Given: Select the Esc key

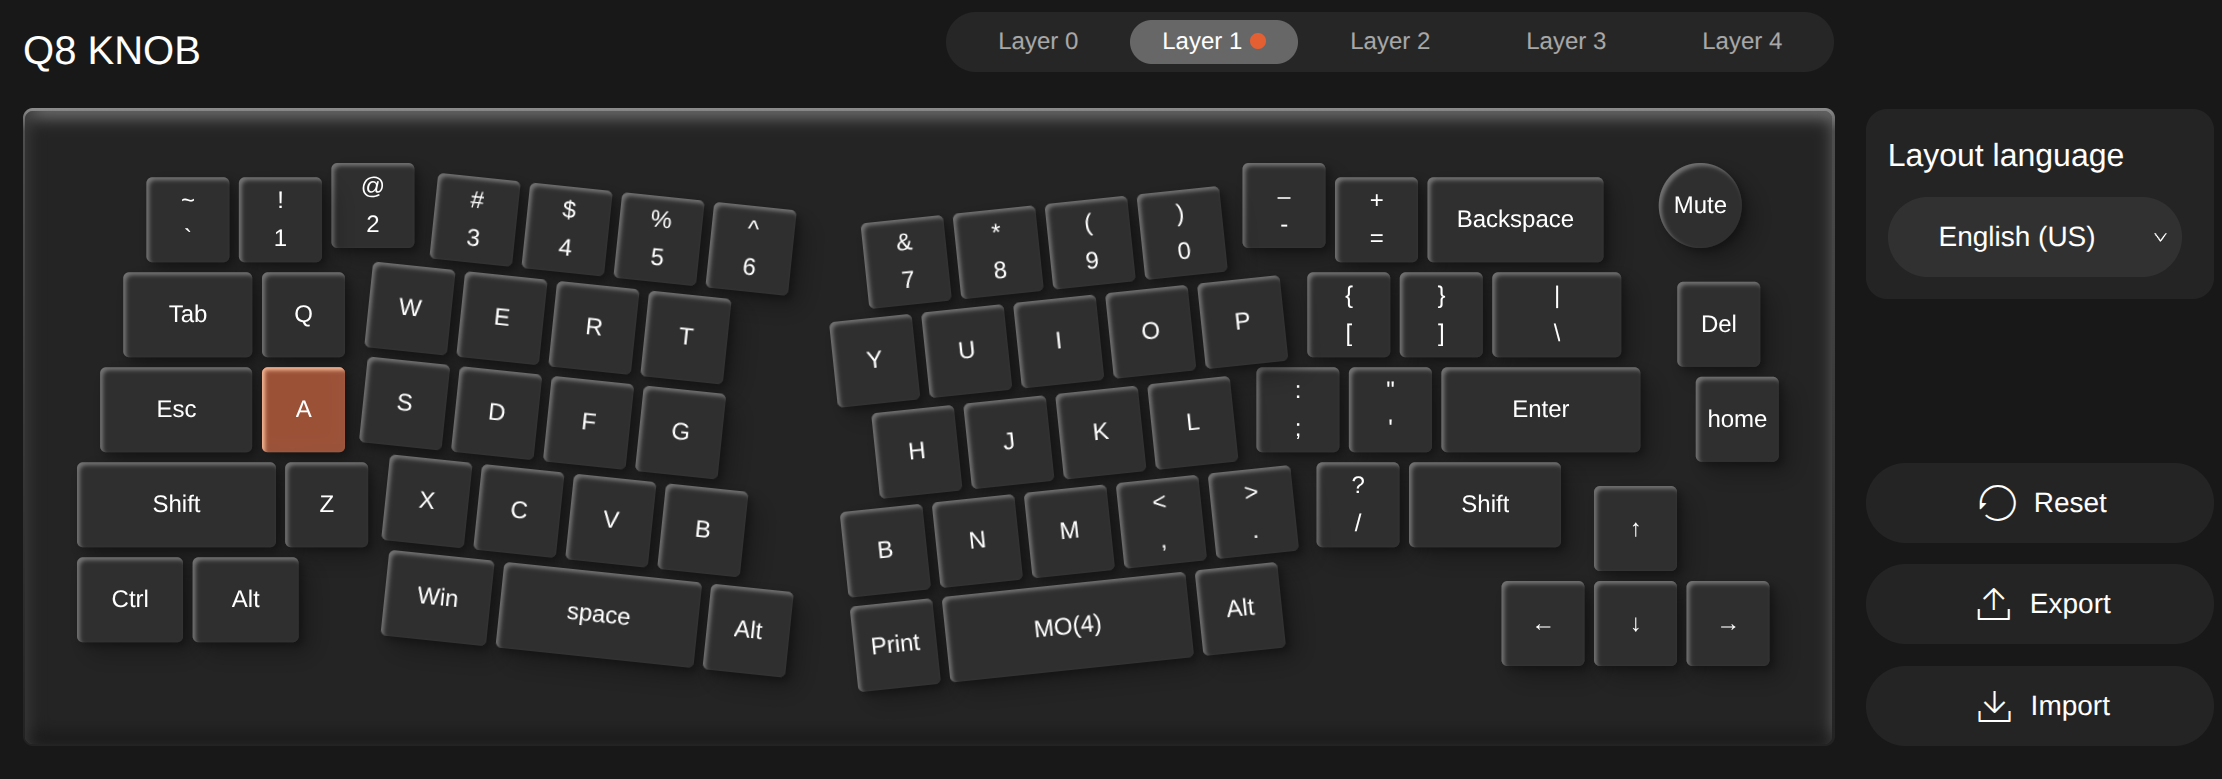Looking at the screenshot, I should pyautogui.click(x=176, y=409).
